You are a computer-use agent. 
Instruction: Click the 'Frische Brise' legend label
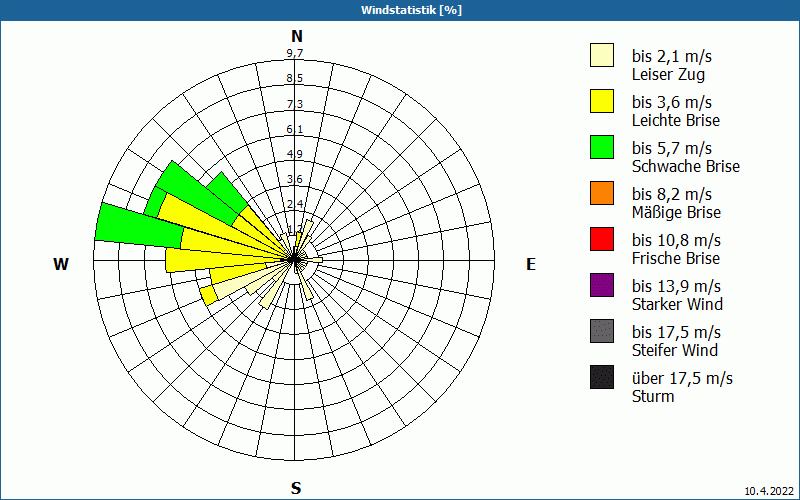[x=676, y=258]
